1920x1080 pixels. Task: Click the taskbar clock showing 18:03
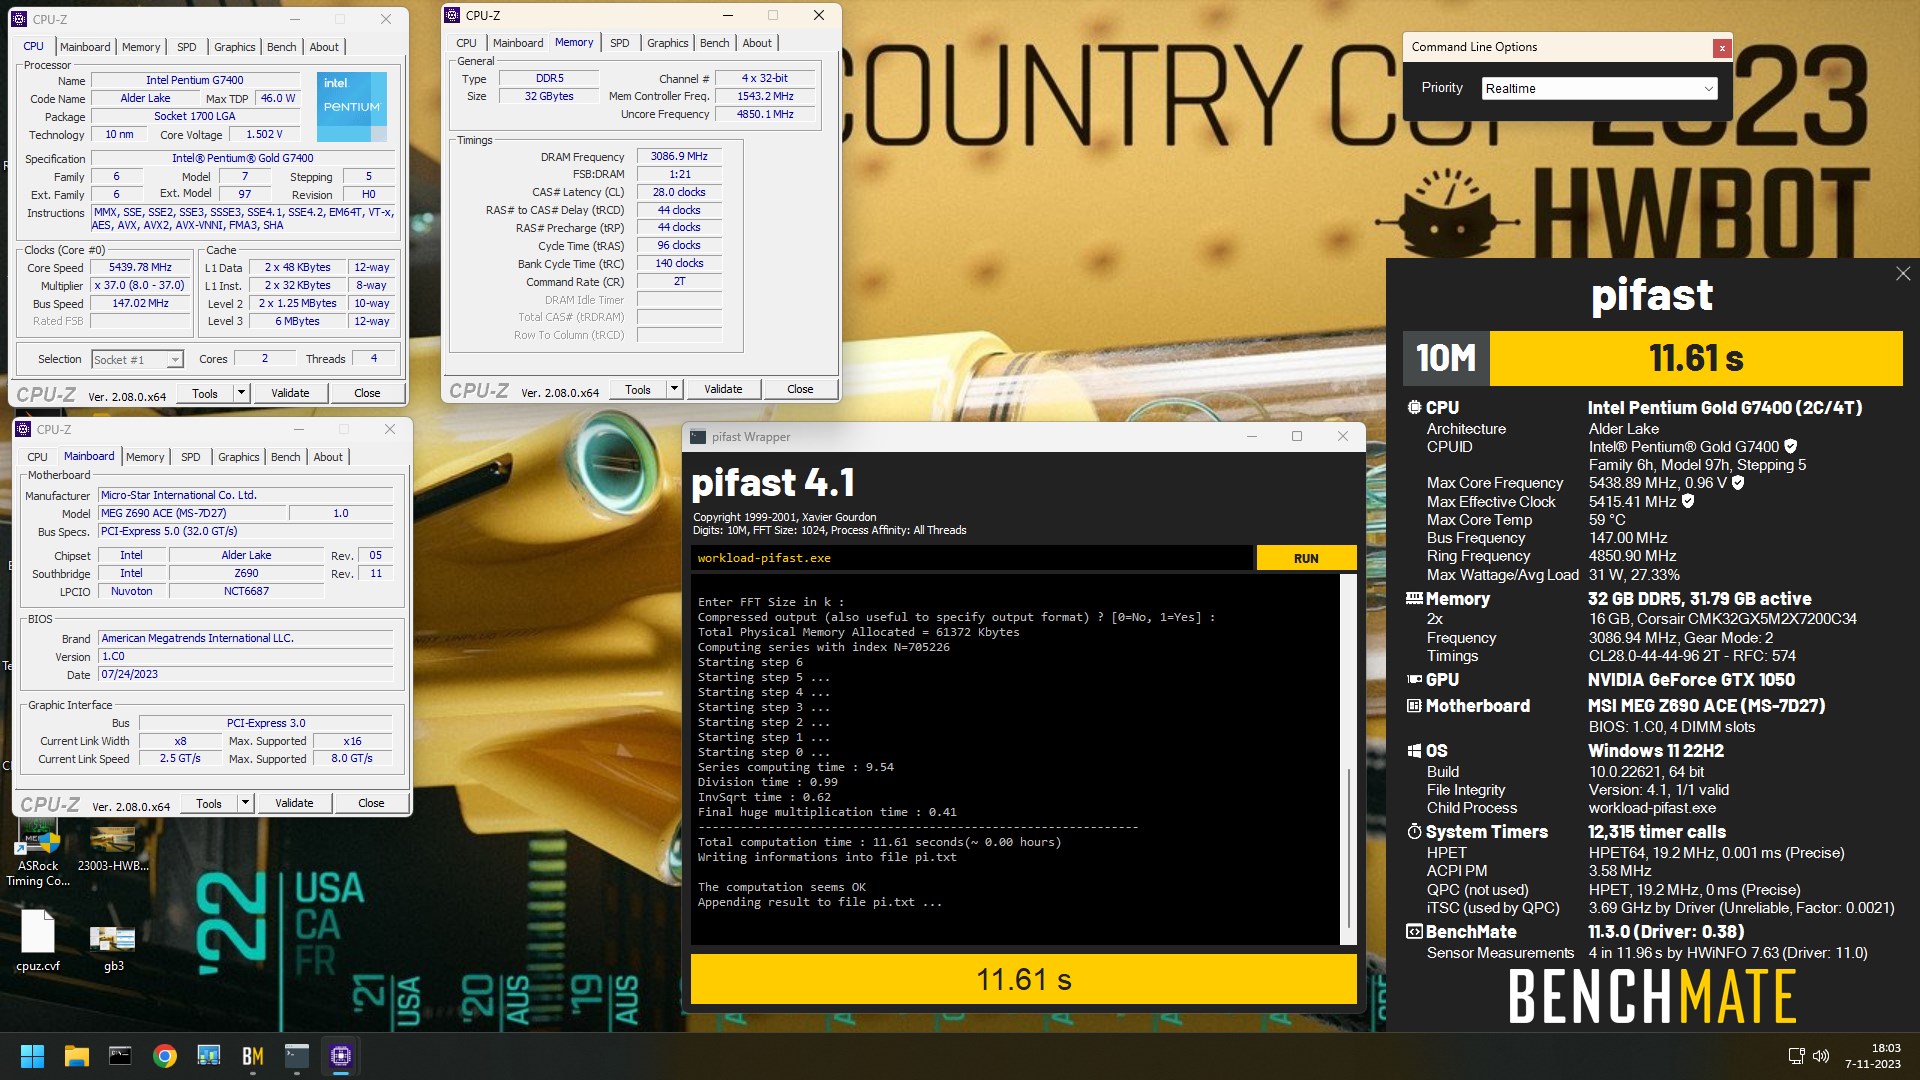click(x=1873, y=1056)
